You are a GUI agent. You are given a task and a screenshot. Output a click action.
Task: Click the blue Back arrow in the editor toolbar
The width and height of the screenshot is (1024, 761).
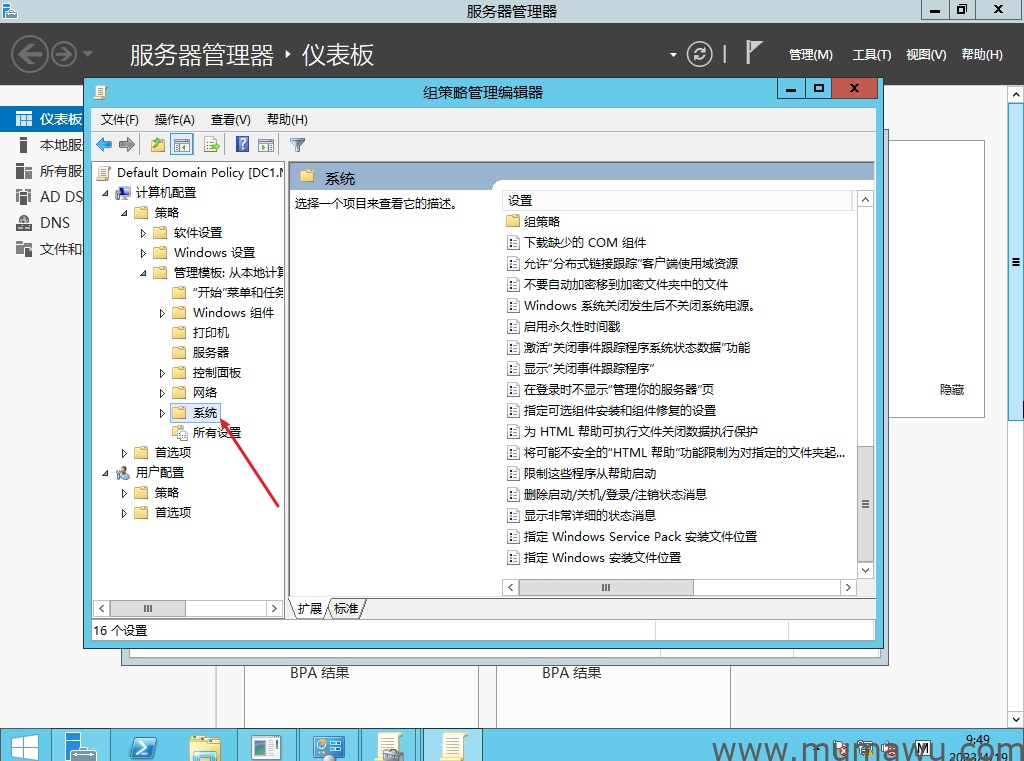point(104,145)
